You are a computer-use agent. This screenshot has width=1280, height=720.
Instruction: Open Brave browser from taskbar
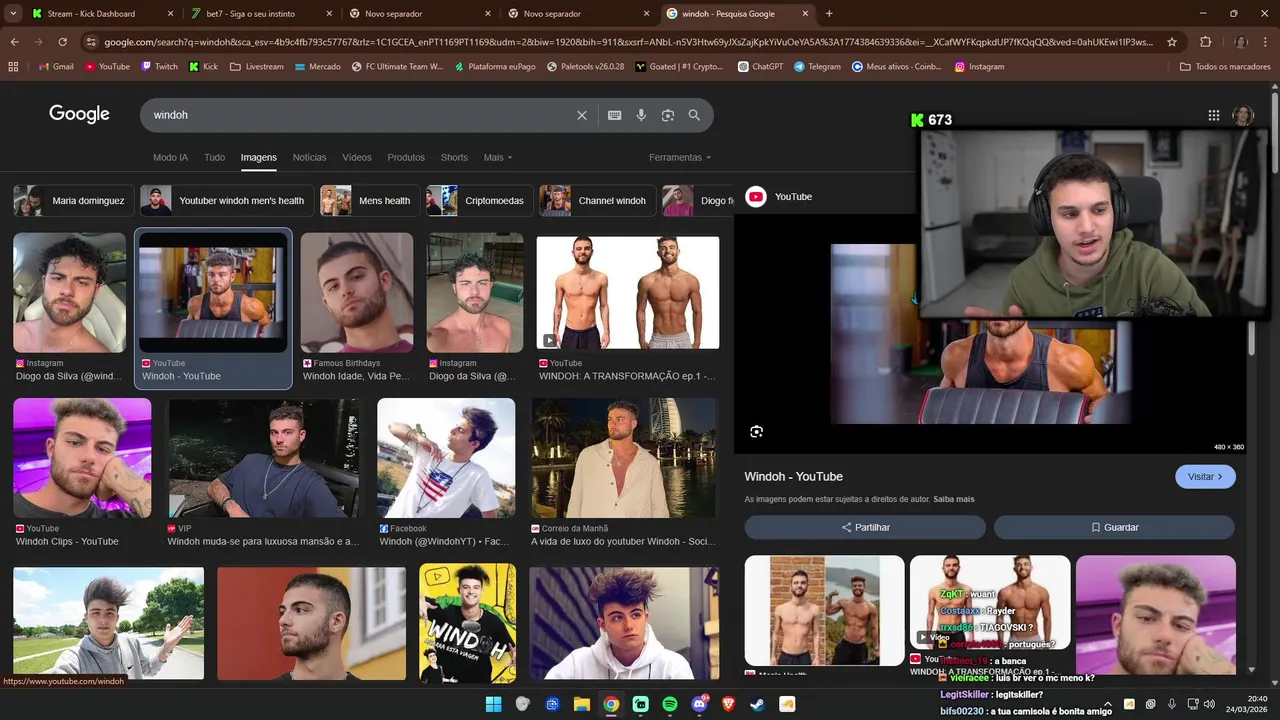729,704
